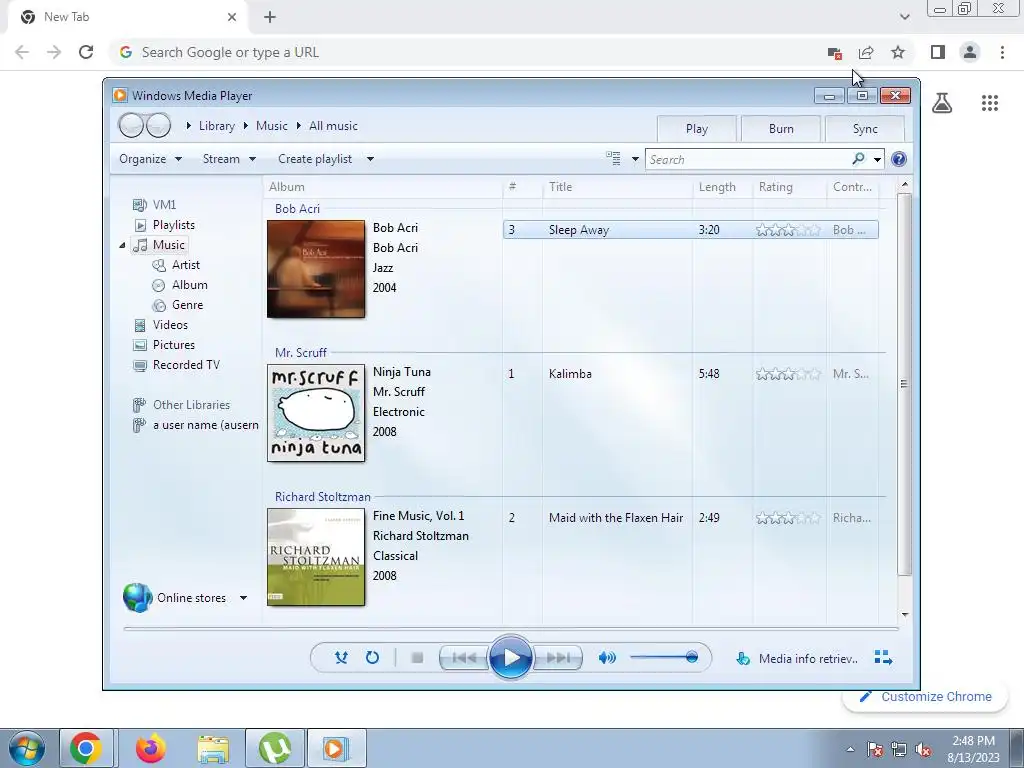This screenshot has height=768, width=1024.
Task: Open the Organize menu
Action: click(150, 159)
